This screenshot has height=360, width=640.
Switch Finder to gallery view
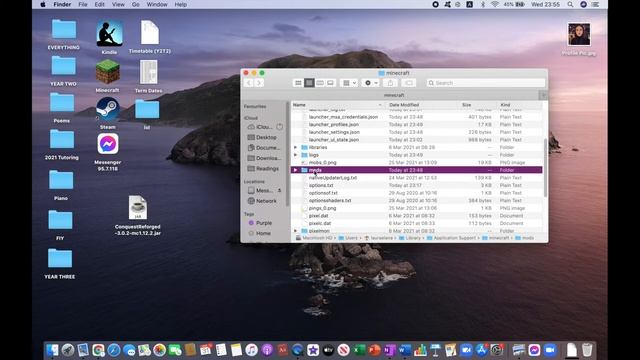pos(330,83)
